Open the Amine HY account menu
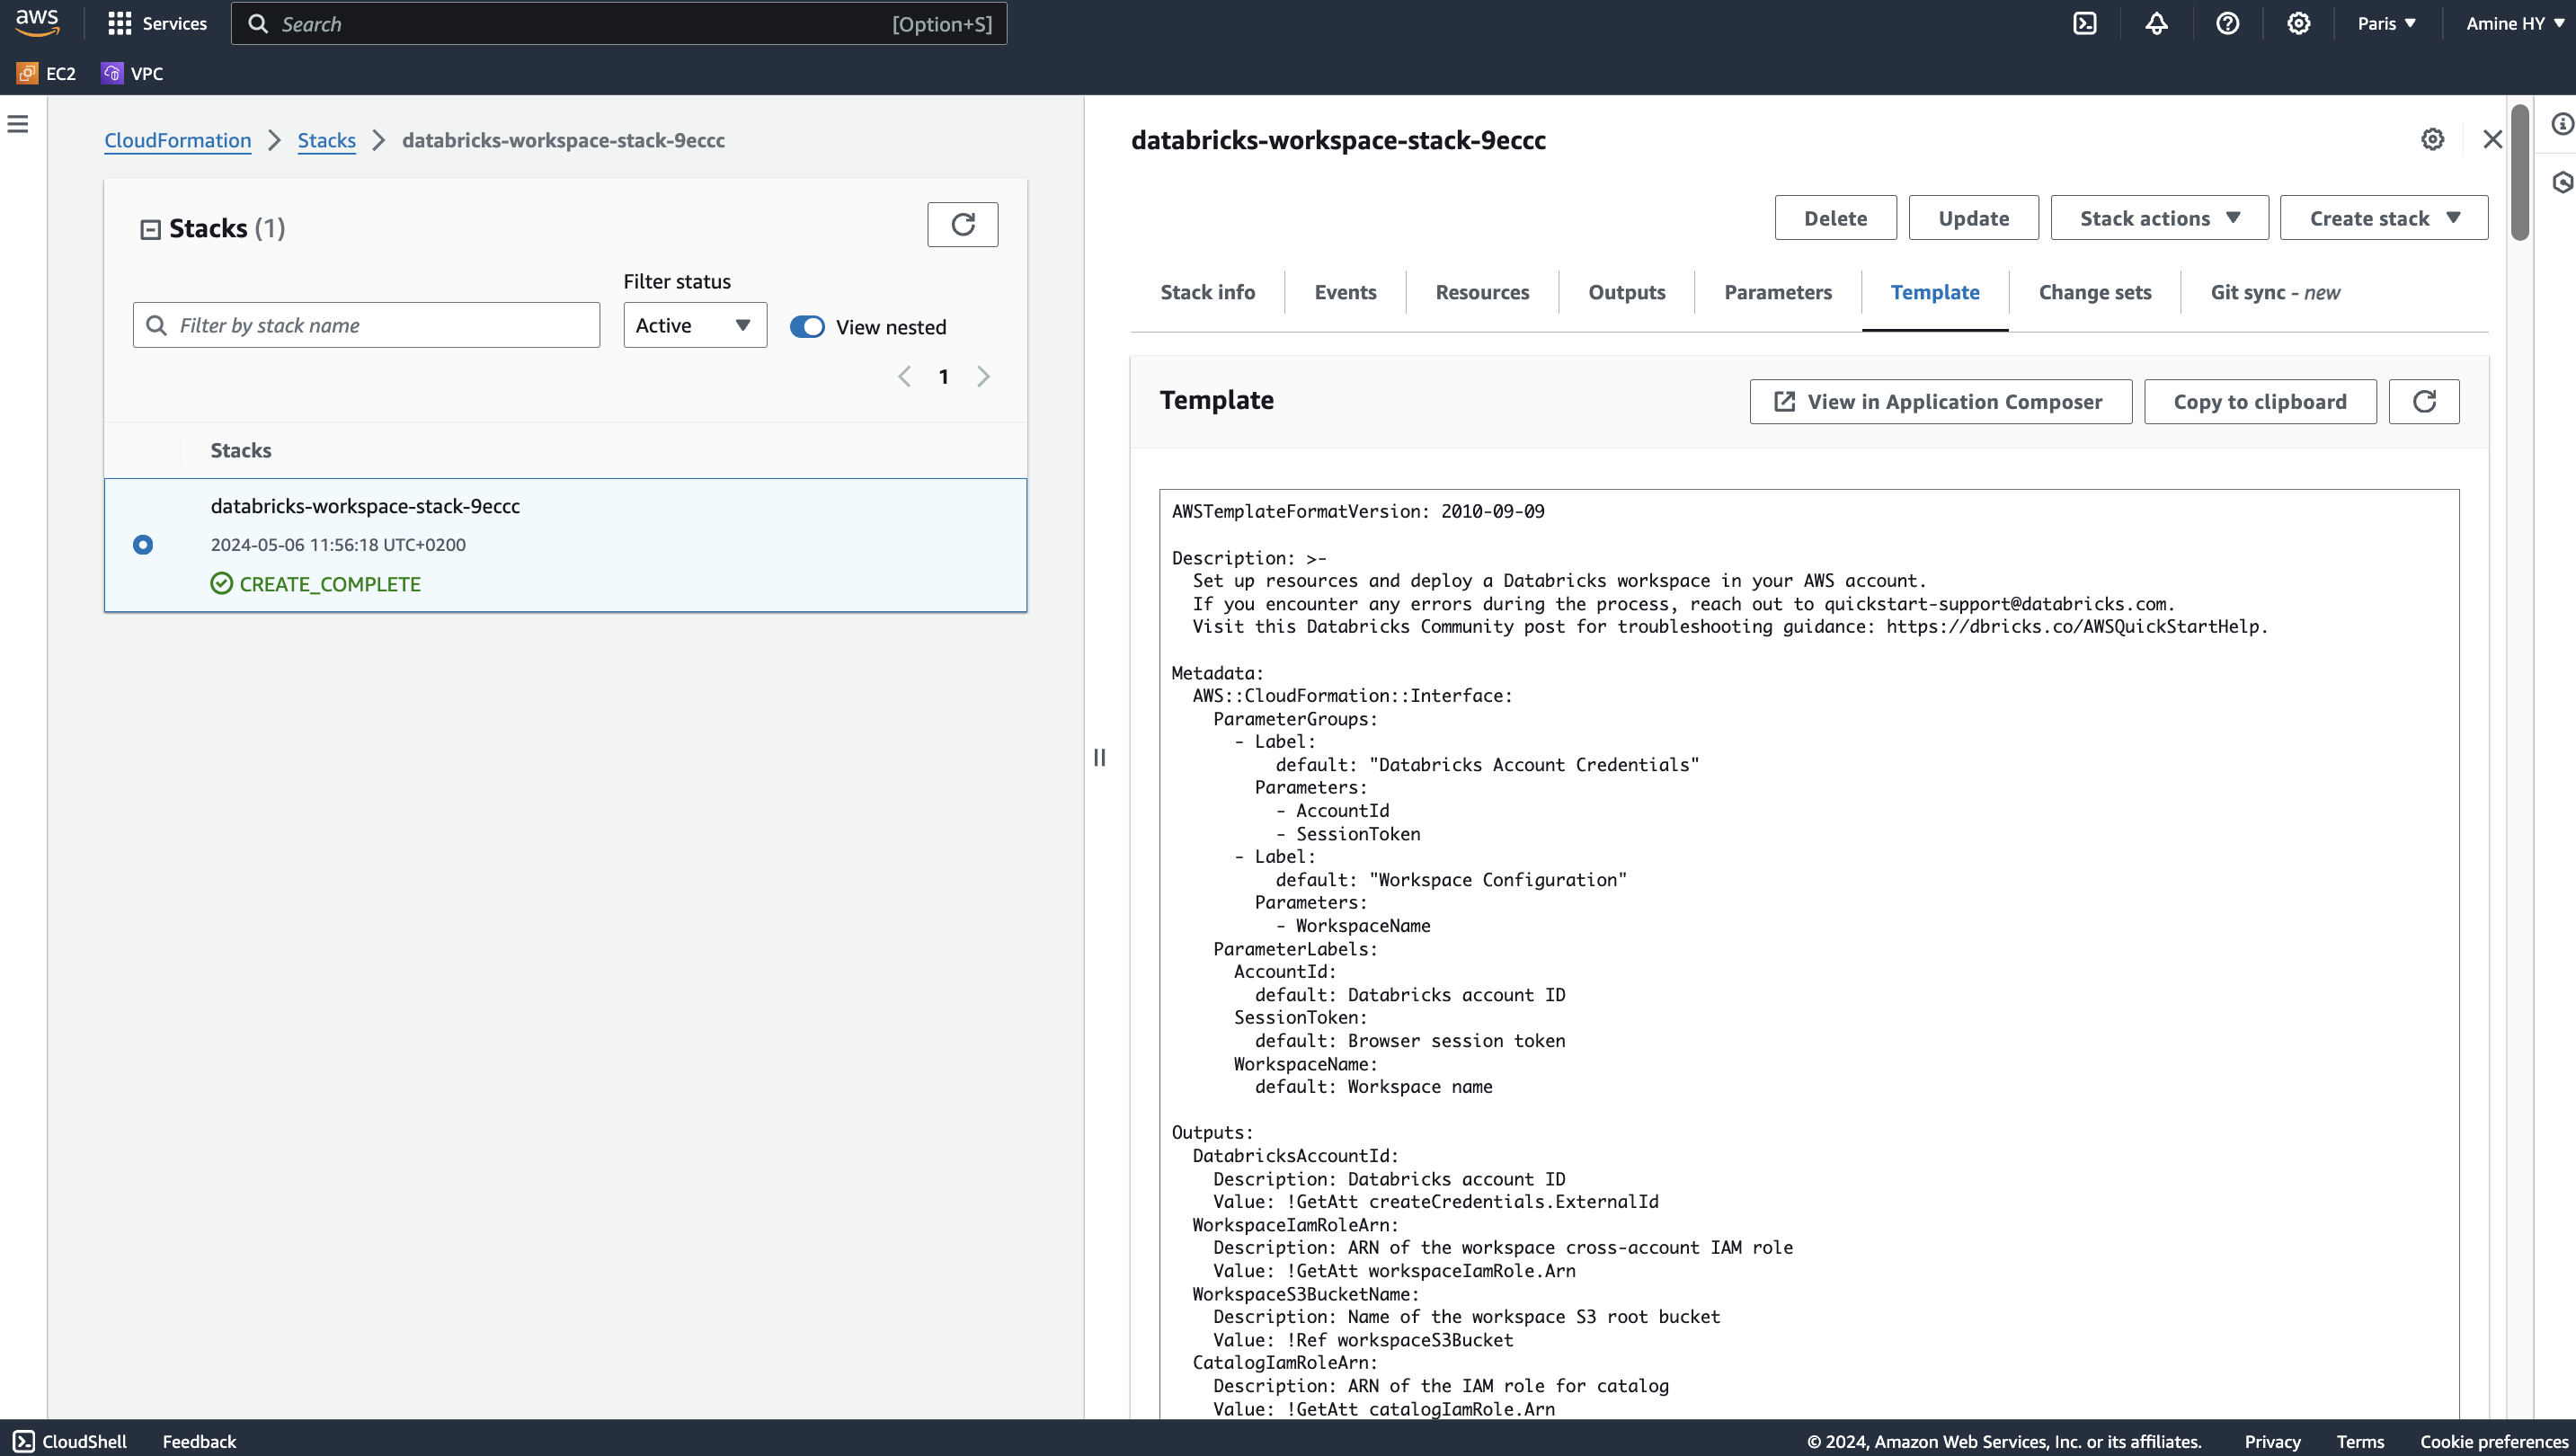Viewport: 2576px width, 1456px height. 2514,23
